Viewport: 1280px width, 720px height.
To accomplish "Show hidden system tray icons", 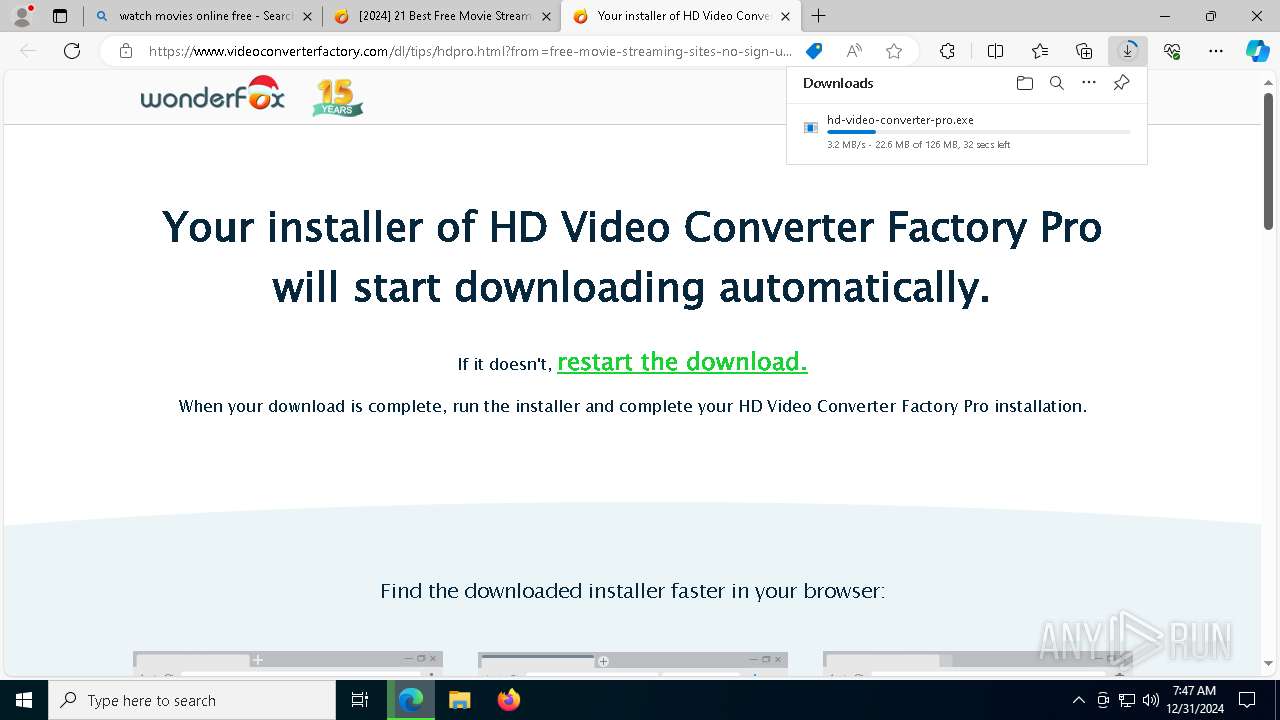I will 1078,700.
